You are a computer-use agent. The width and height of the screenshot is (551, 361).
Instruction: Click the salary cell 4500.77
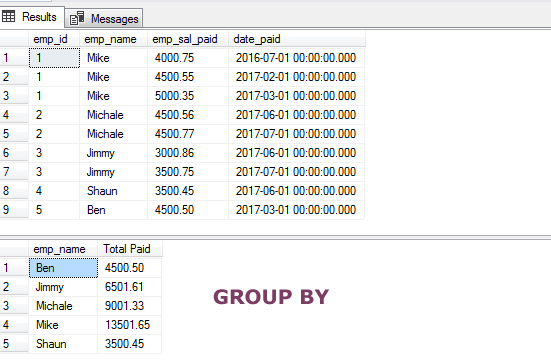click(x=188, y=134)
